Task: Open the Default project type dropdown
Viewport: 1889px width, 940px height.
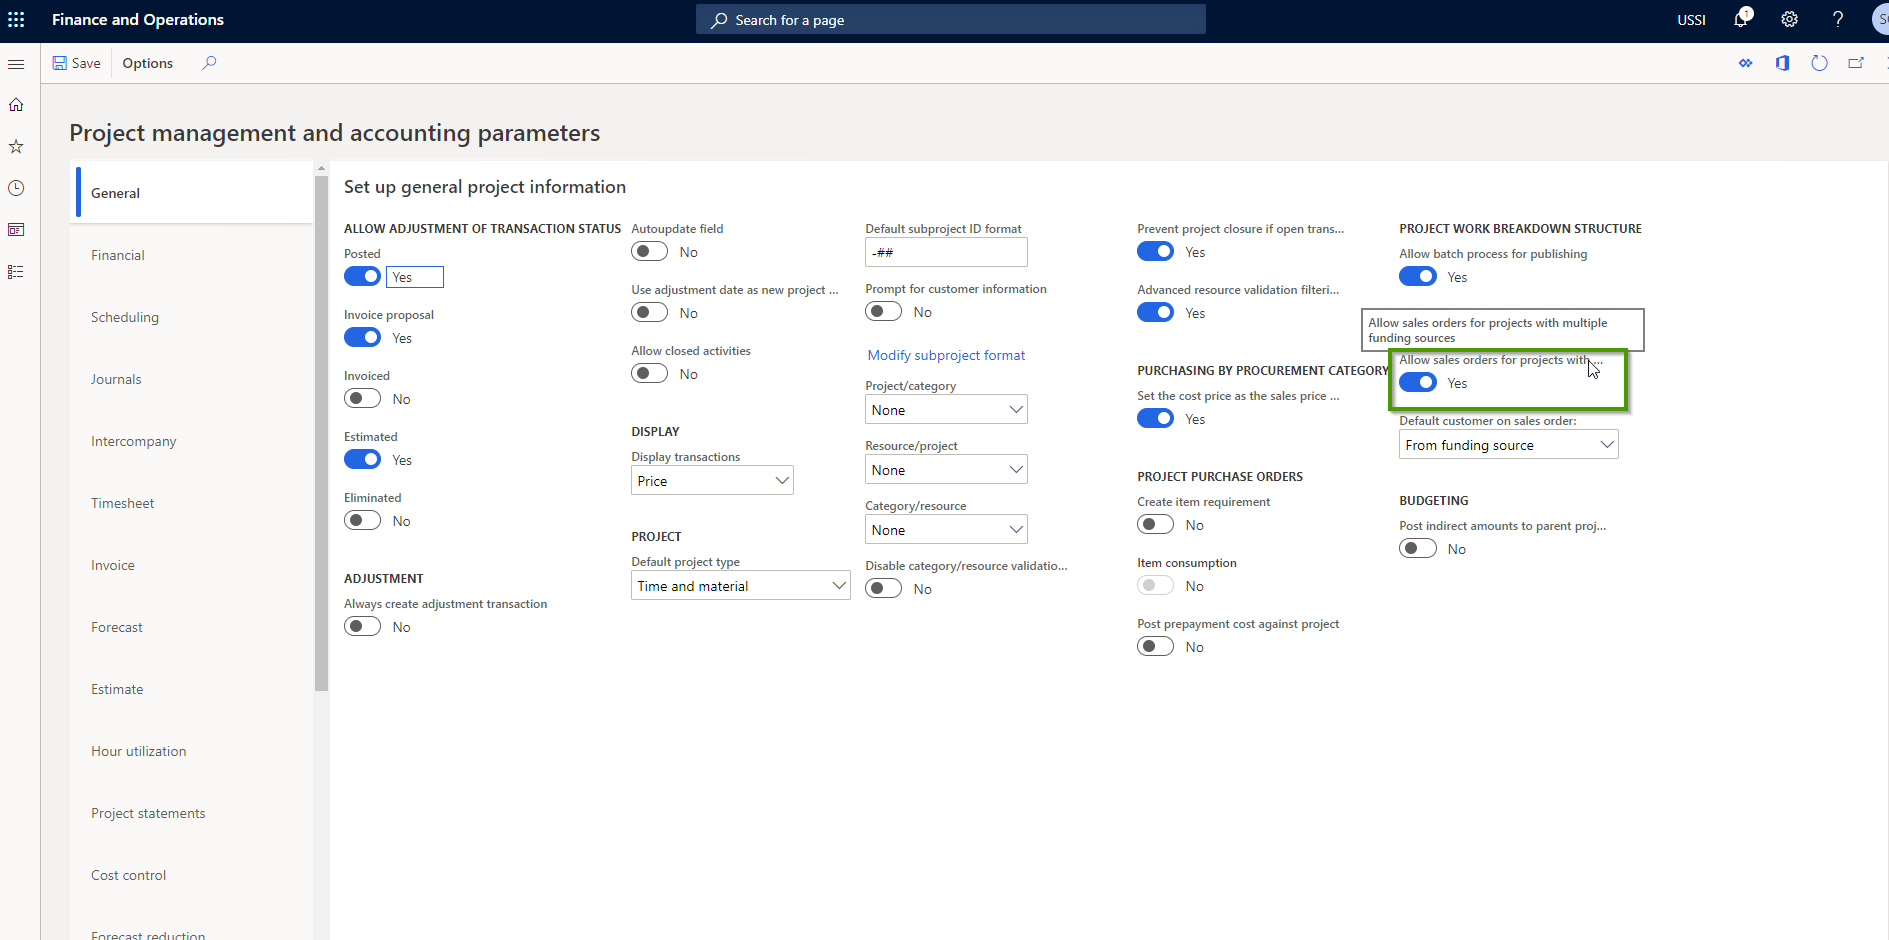Action: coord(740,585)
